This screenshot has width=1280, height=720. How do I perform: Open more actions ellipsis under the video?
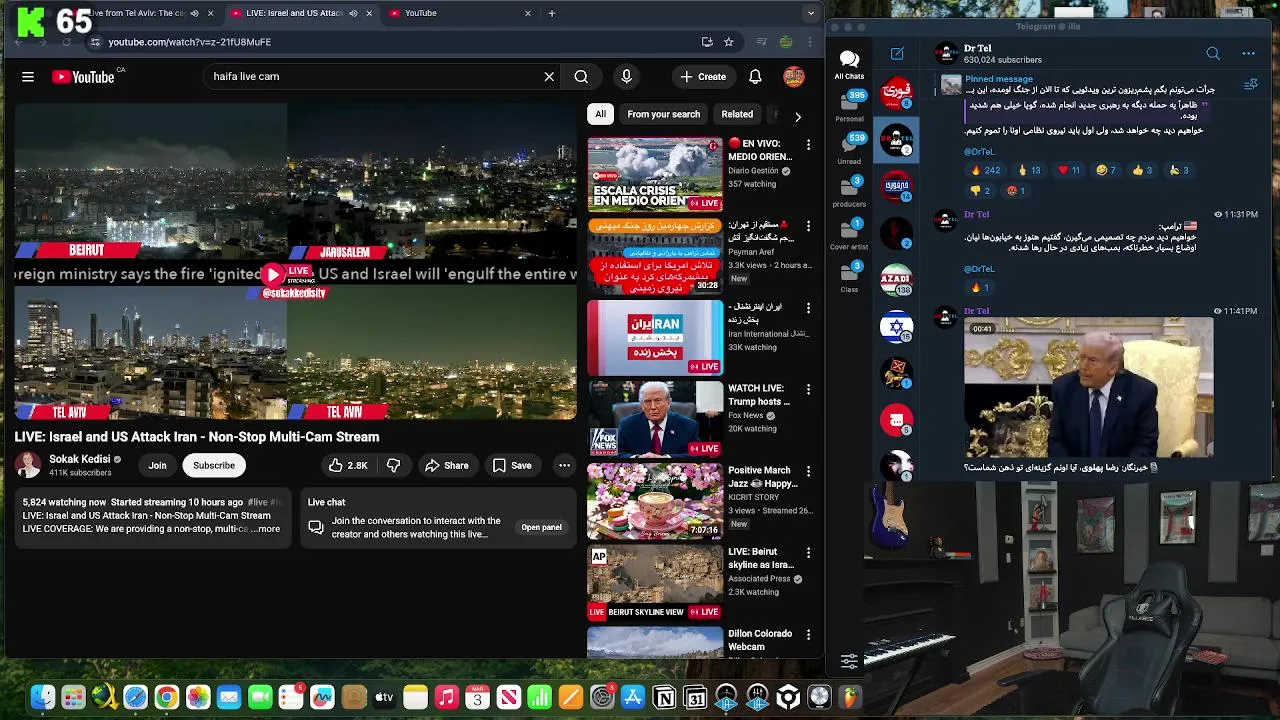click(x=565, y=465)
